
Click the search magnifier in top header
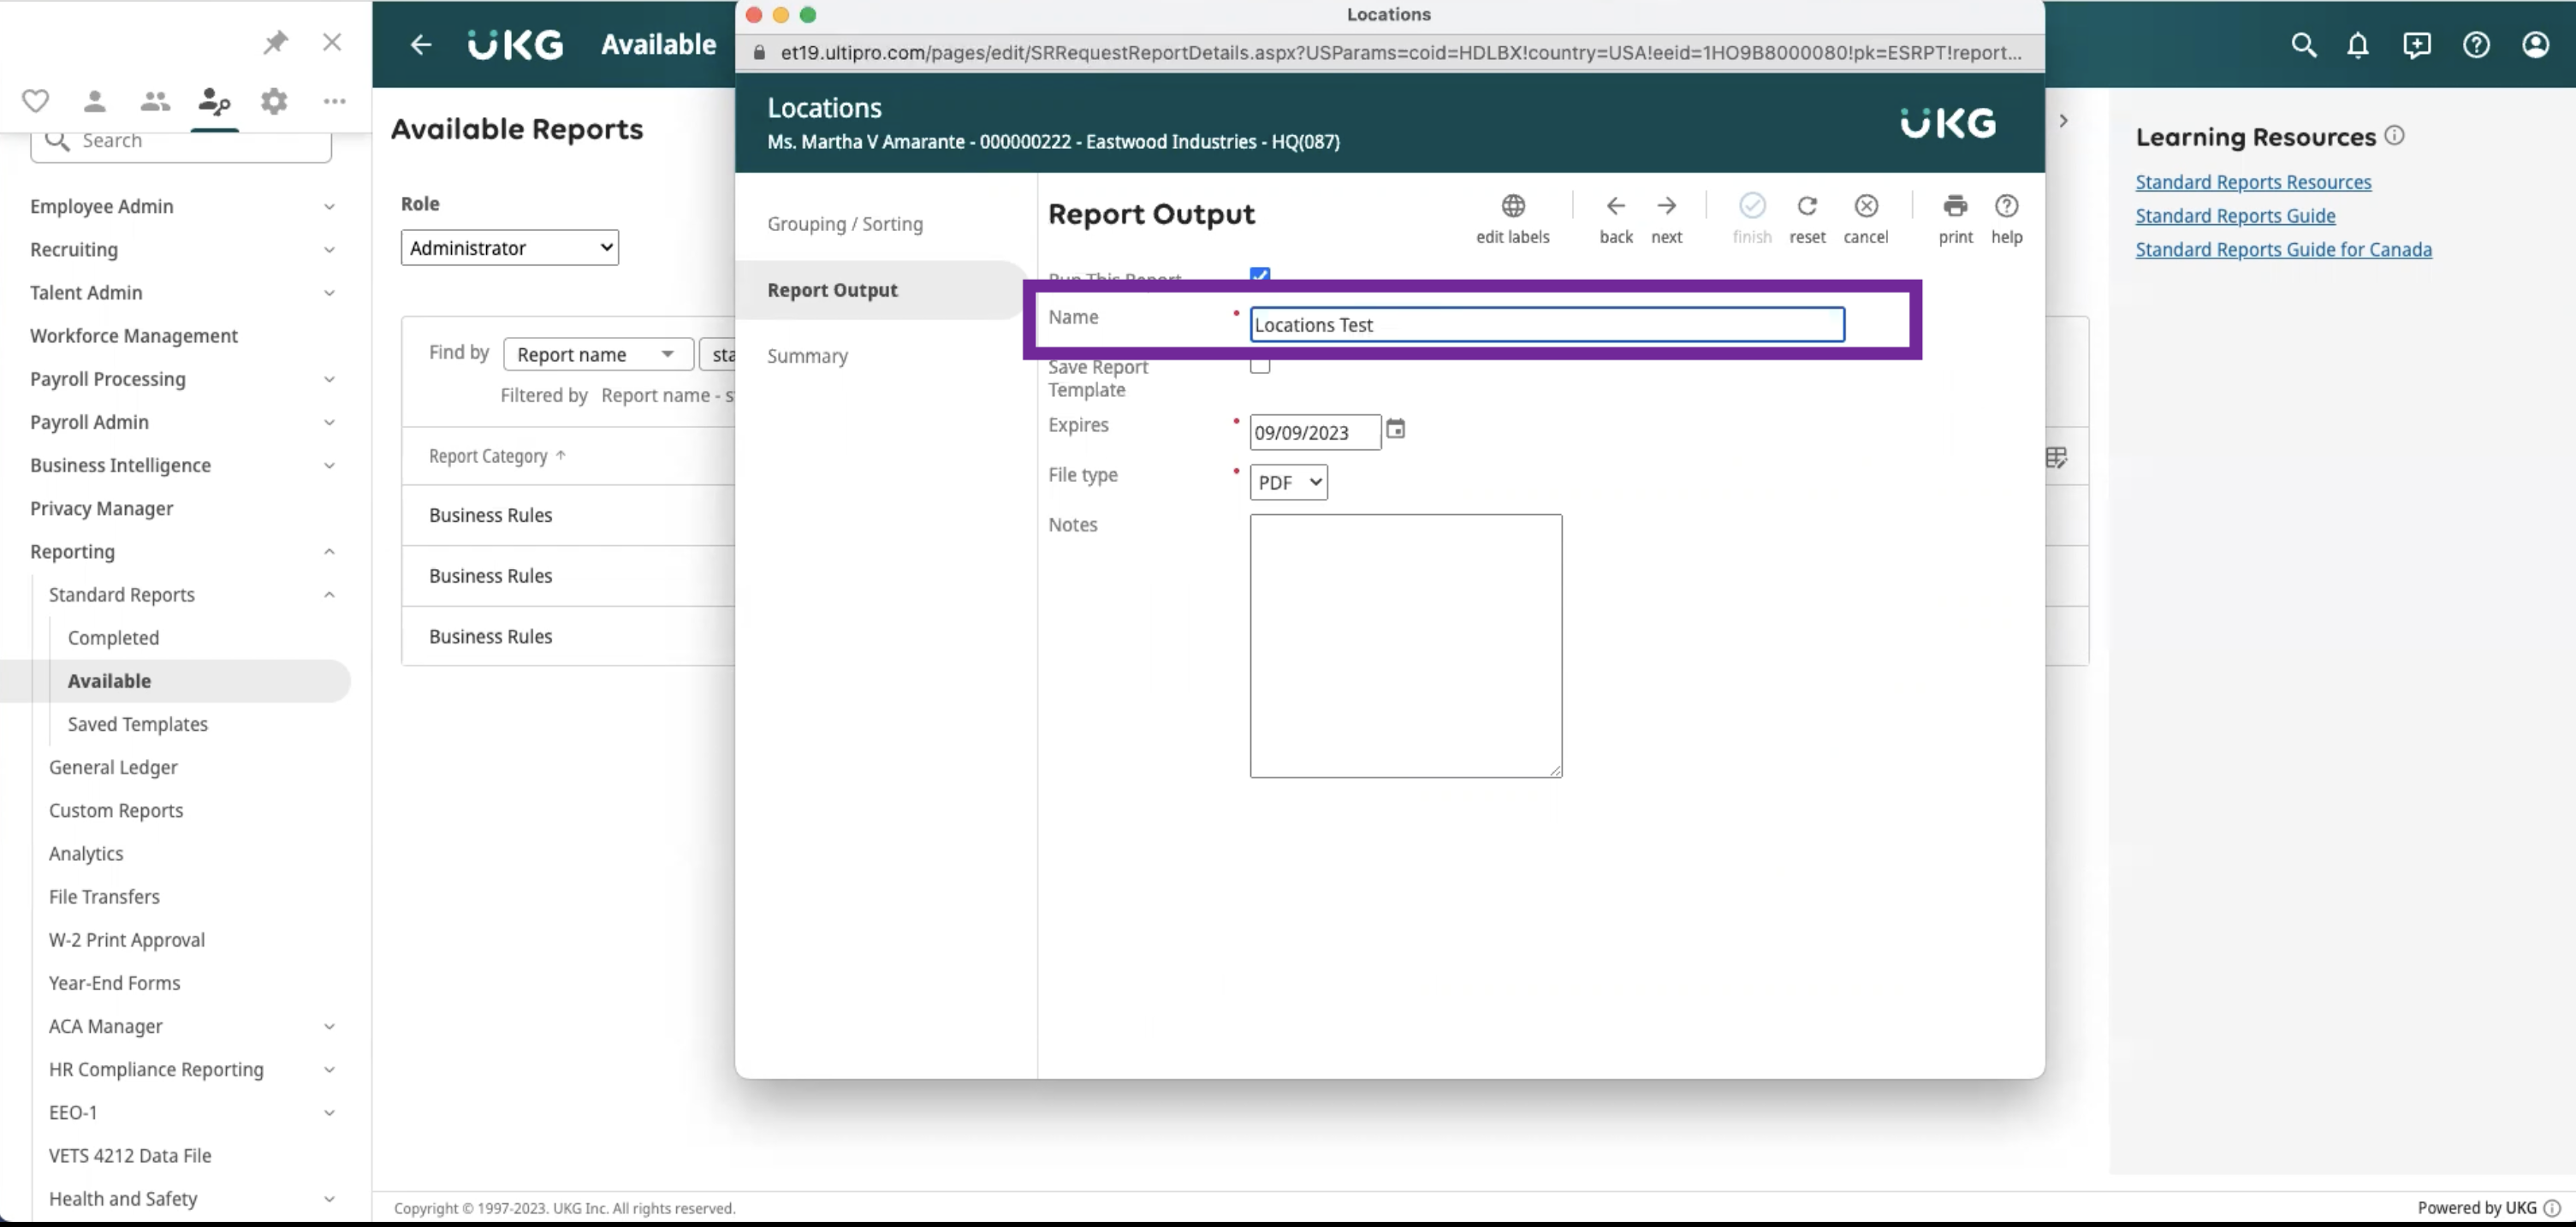pyautogui.click(x=2303, y=44)
